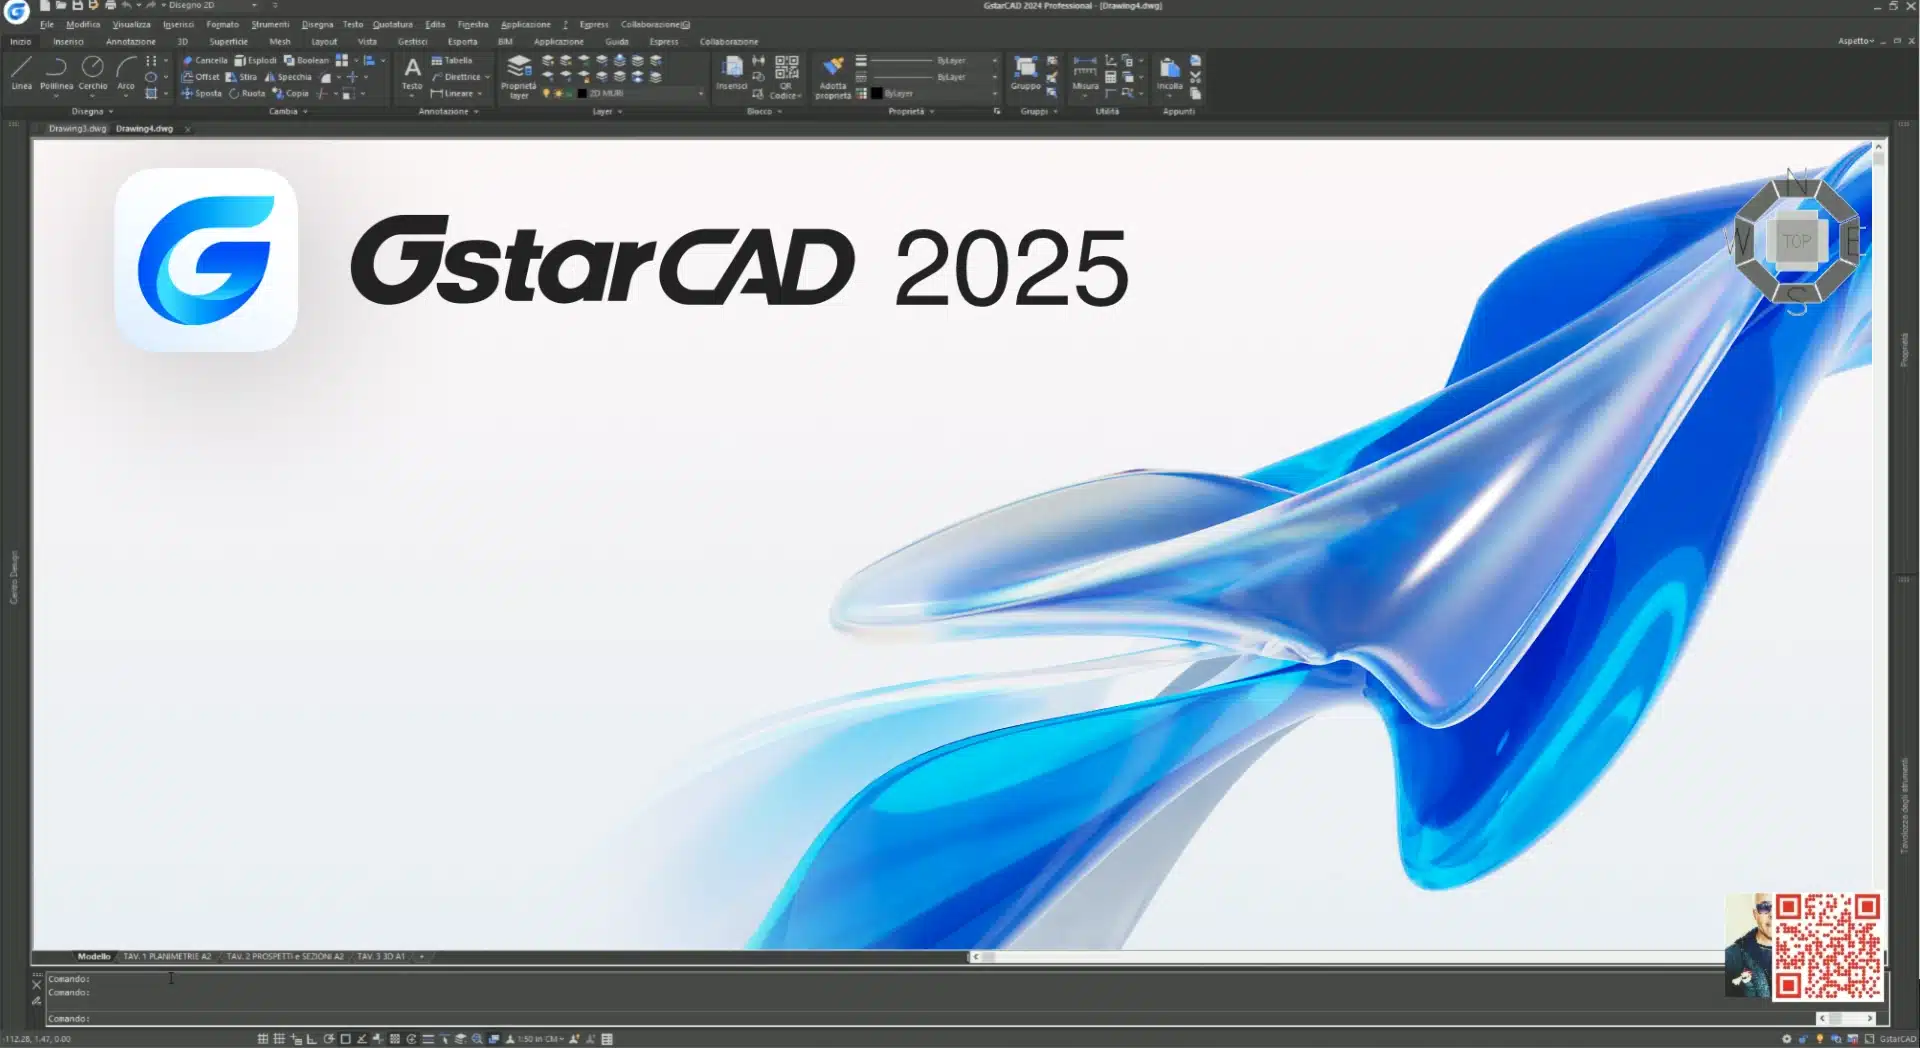Toggle the layer freeze sun icon
Viewport: 1920px width, 1048px height.
click(558, 93)
